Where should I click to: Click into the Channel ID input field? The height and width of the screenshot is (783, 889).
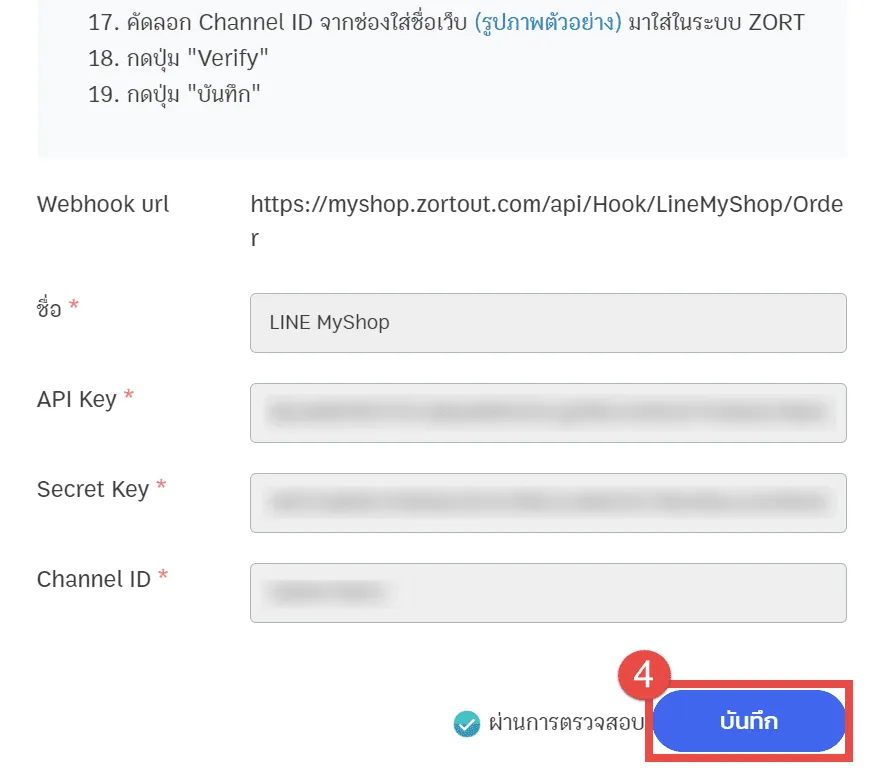(548, 593)
